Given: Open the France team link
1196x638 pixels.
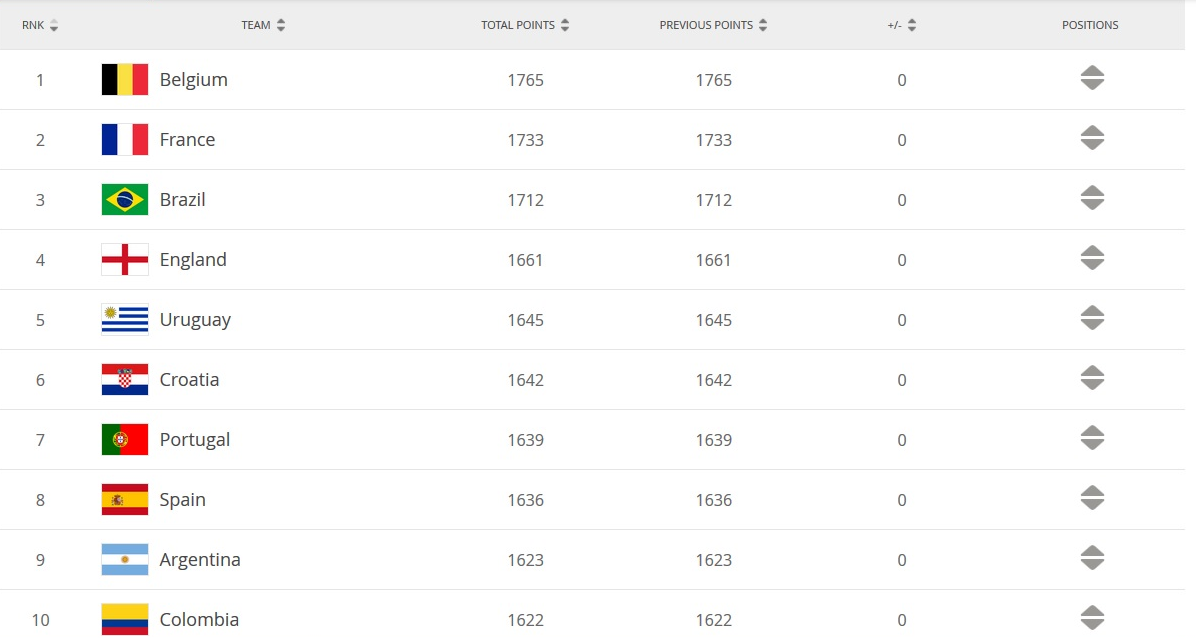Looking at the screenshot, I should pyautogui.click(x=187, y=140).
